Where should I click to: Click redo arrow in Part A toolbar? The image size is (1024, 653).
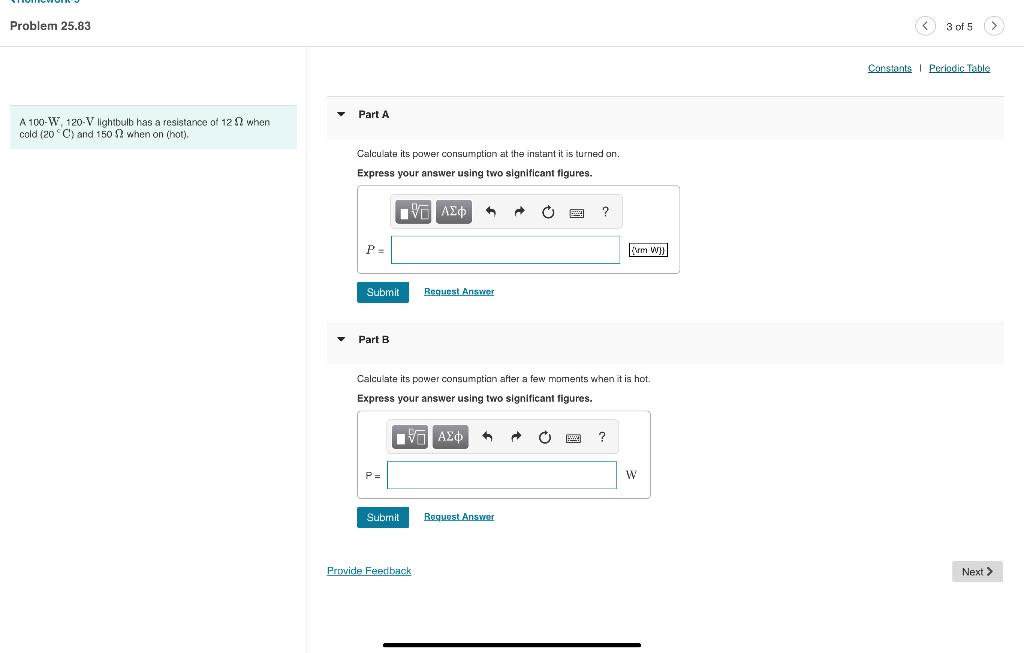(x=519, y=212)
